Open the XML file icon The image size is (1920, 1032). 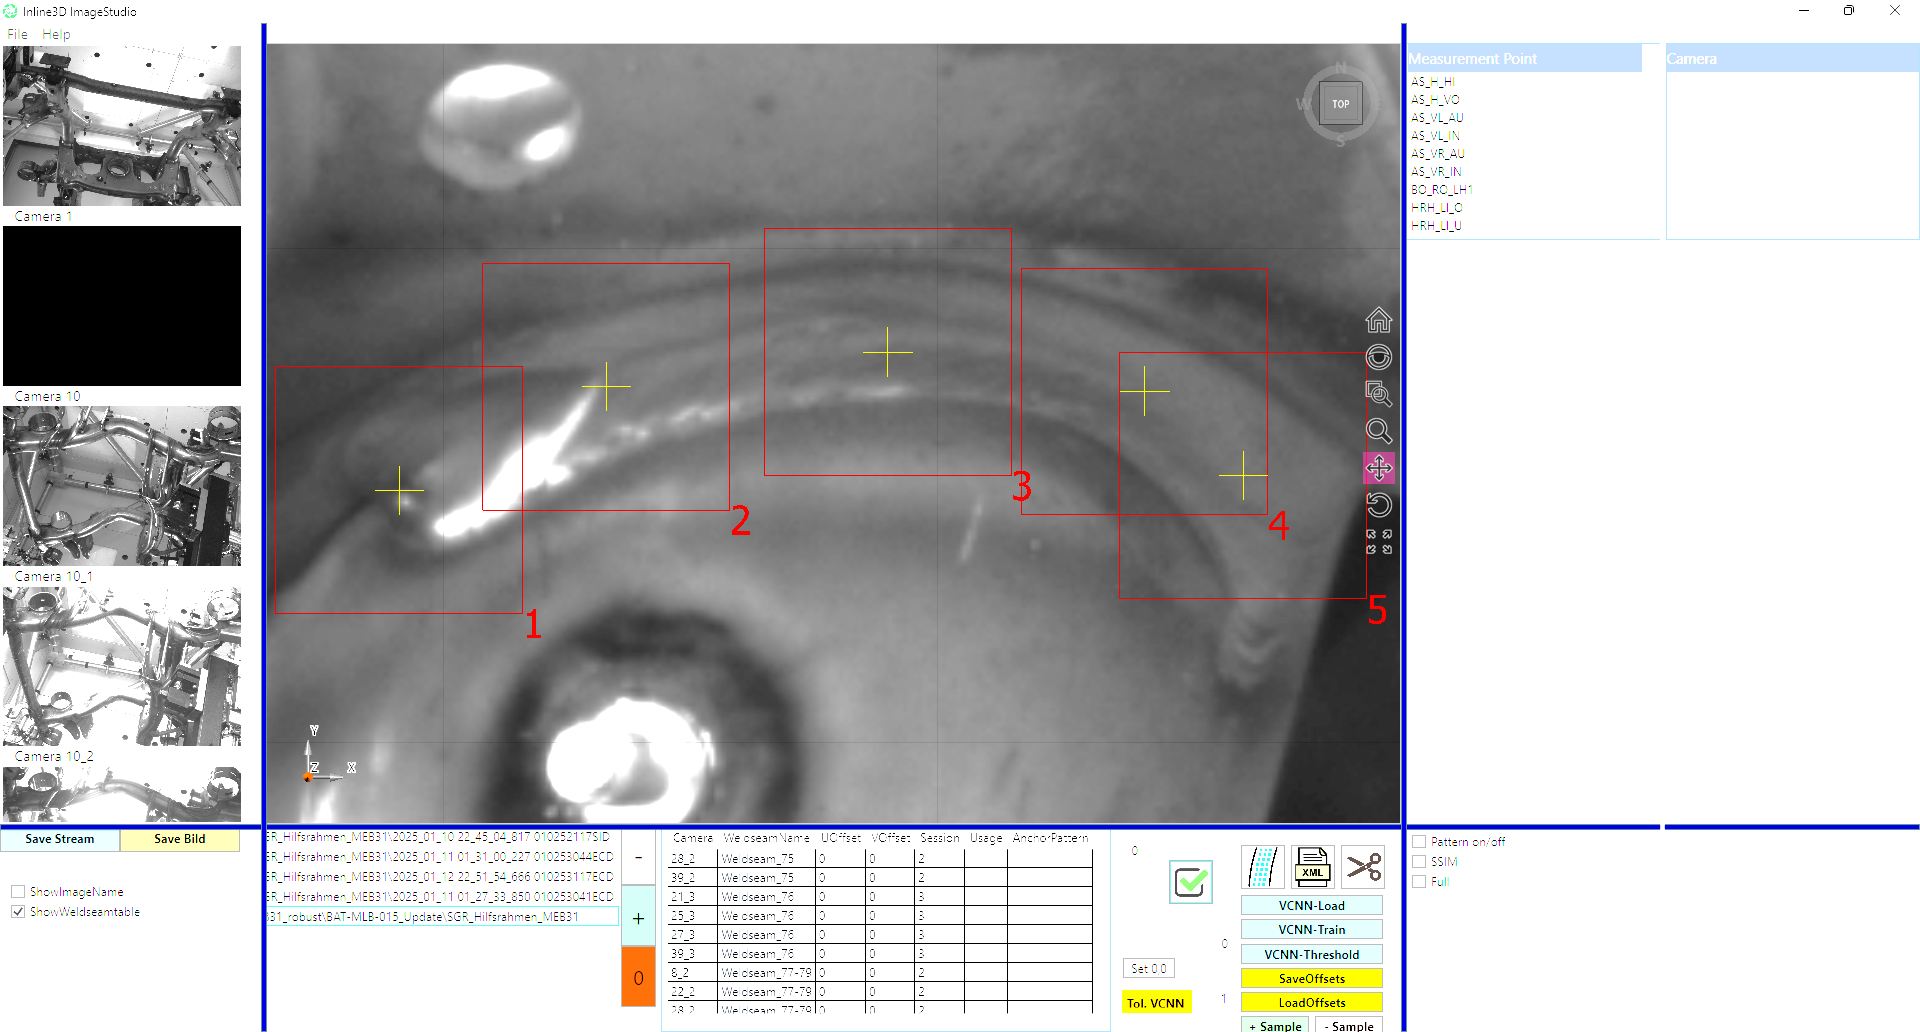click(x=1312, y=867)
